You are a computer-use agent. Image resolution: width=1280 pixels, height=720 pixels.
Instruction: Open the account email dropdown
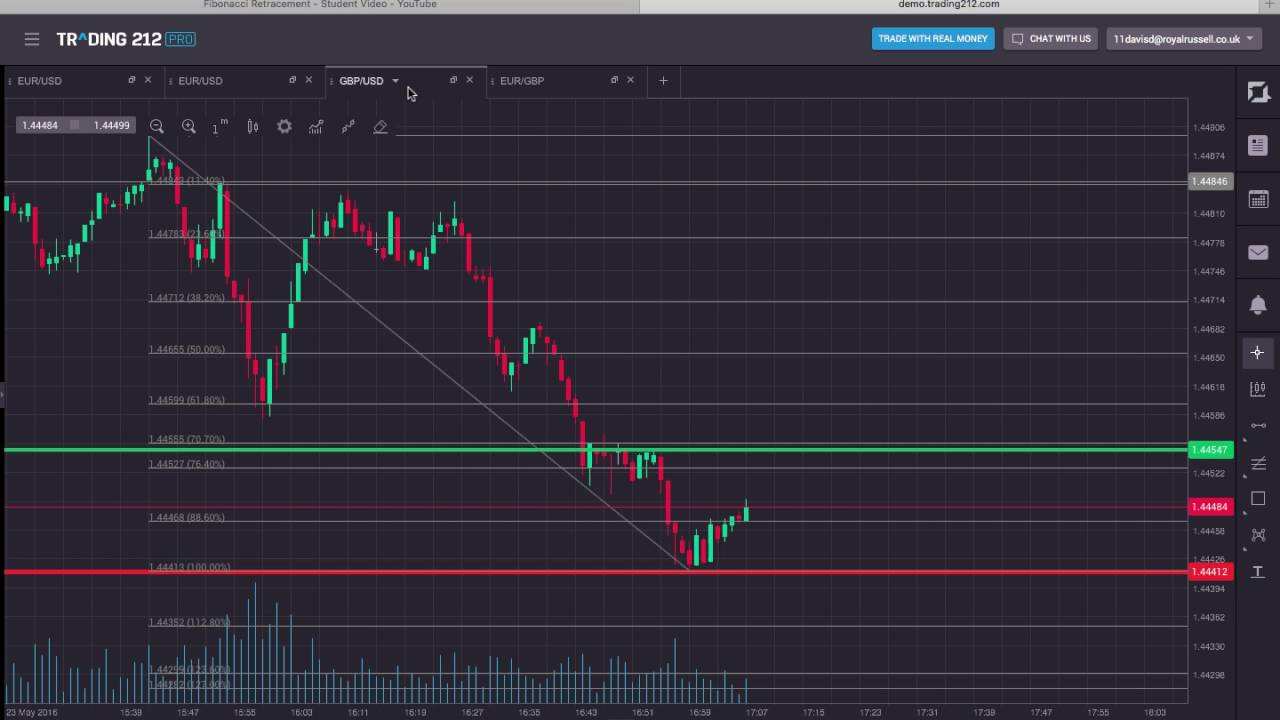(1183, 39)
